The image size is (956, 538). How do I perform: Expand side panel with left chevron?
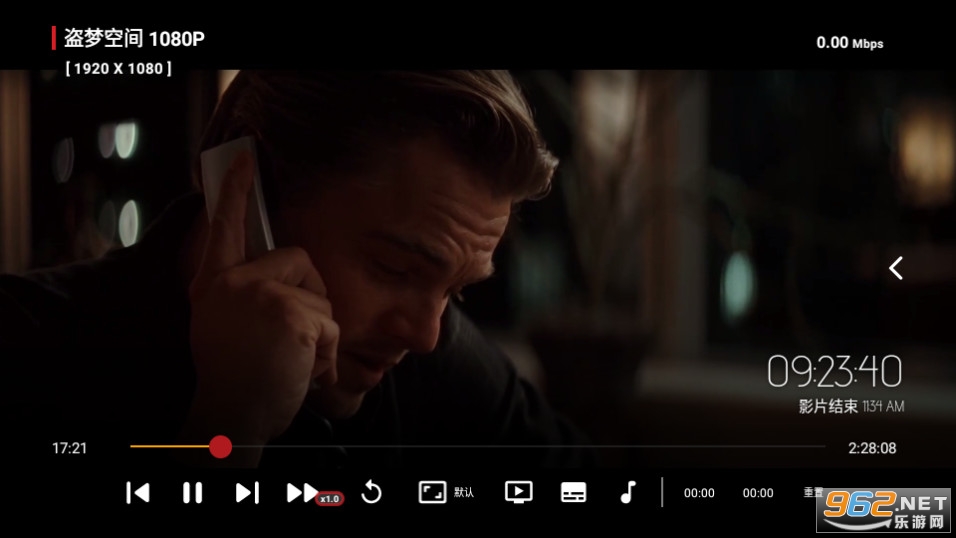[896, 268]
